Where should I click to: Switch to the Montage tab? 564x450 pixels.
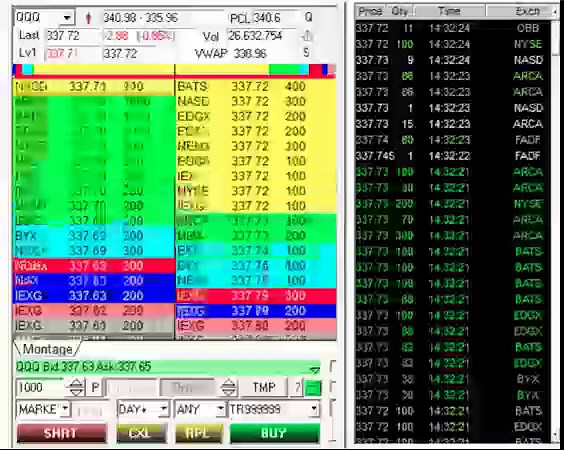(x=47, y=349)
